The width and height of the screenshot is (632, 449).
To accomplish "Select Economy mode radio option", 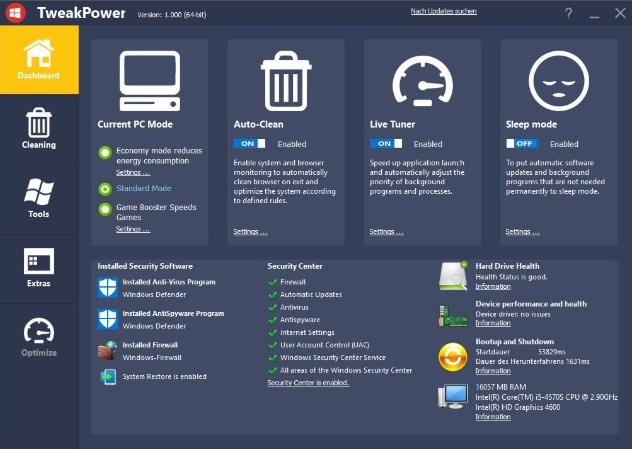I will [x=104, y=153].
